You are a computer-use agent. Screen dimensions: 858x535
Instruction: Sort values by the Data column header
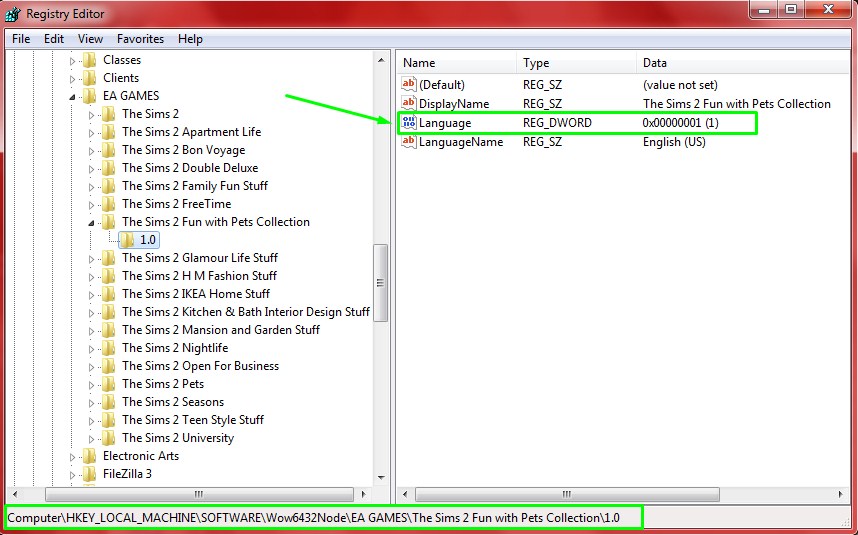[743, 63]
